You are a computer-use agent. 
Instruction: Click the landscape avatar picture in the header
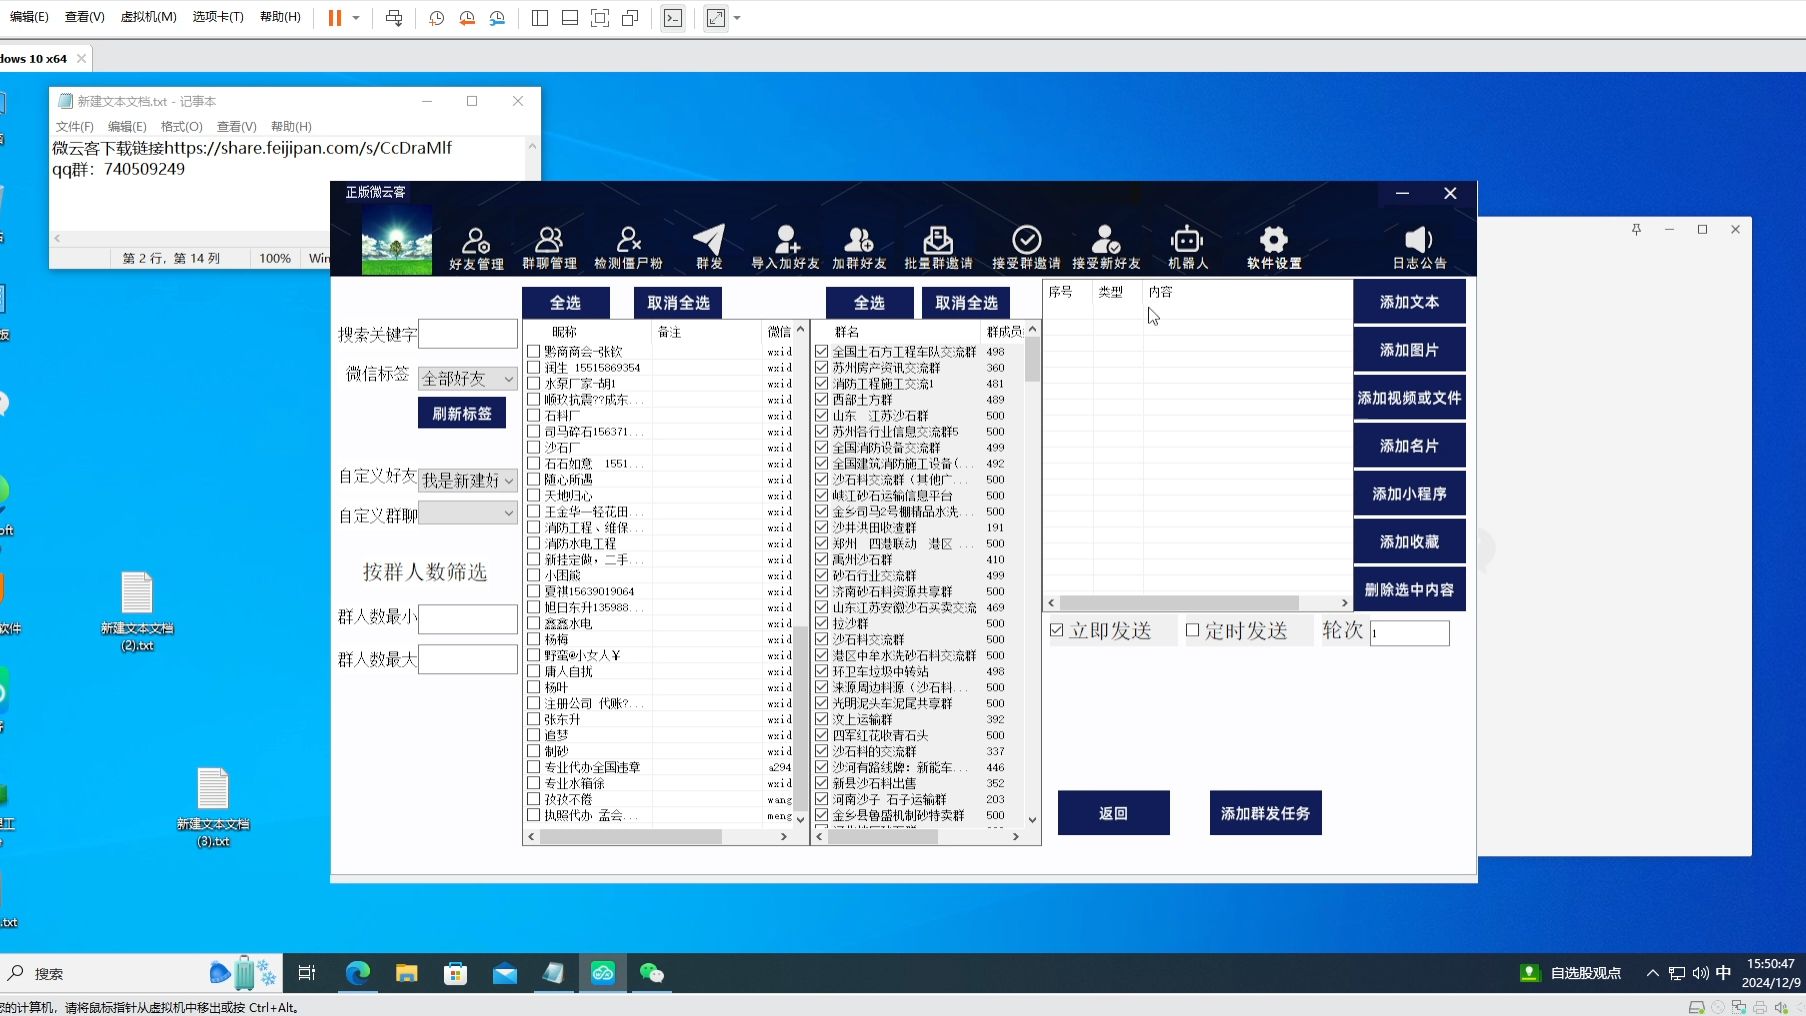397,240
